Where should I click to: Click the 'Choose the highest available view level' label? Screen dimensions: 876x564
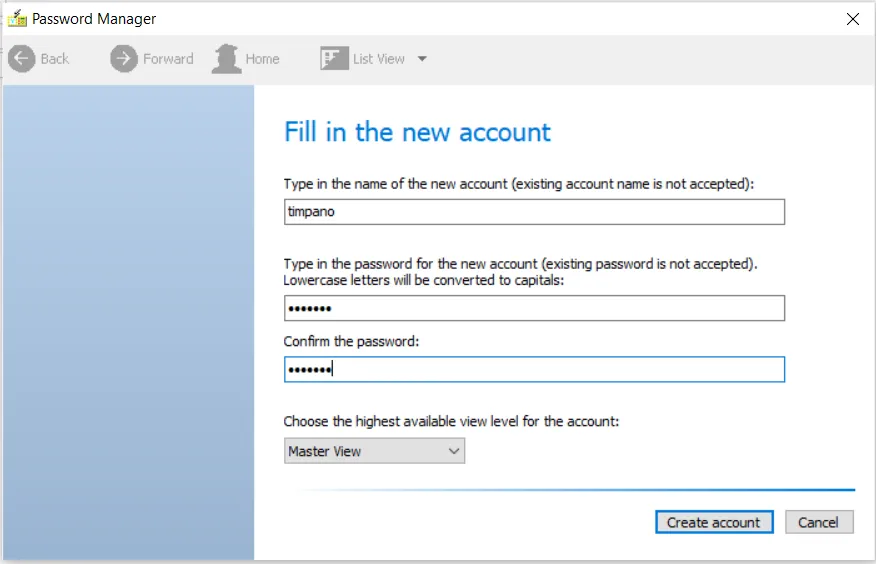(451, 421)
